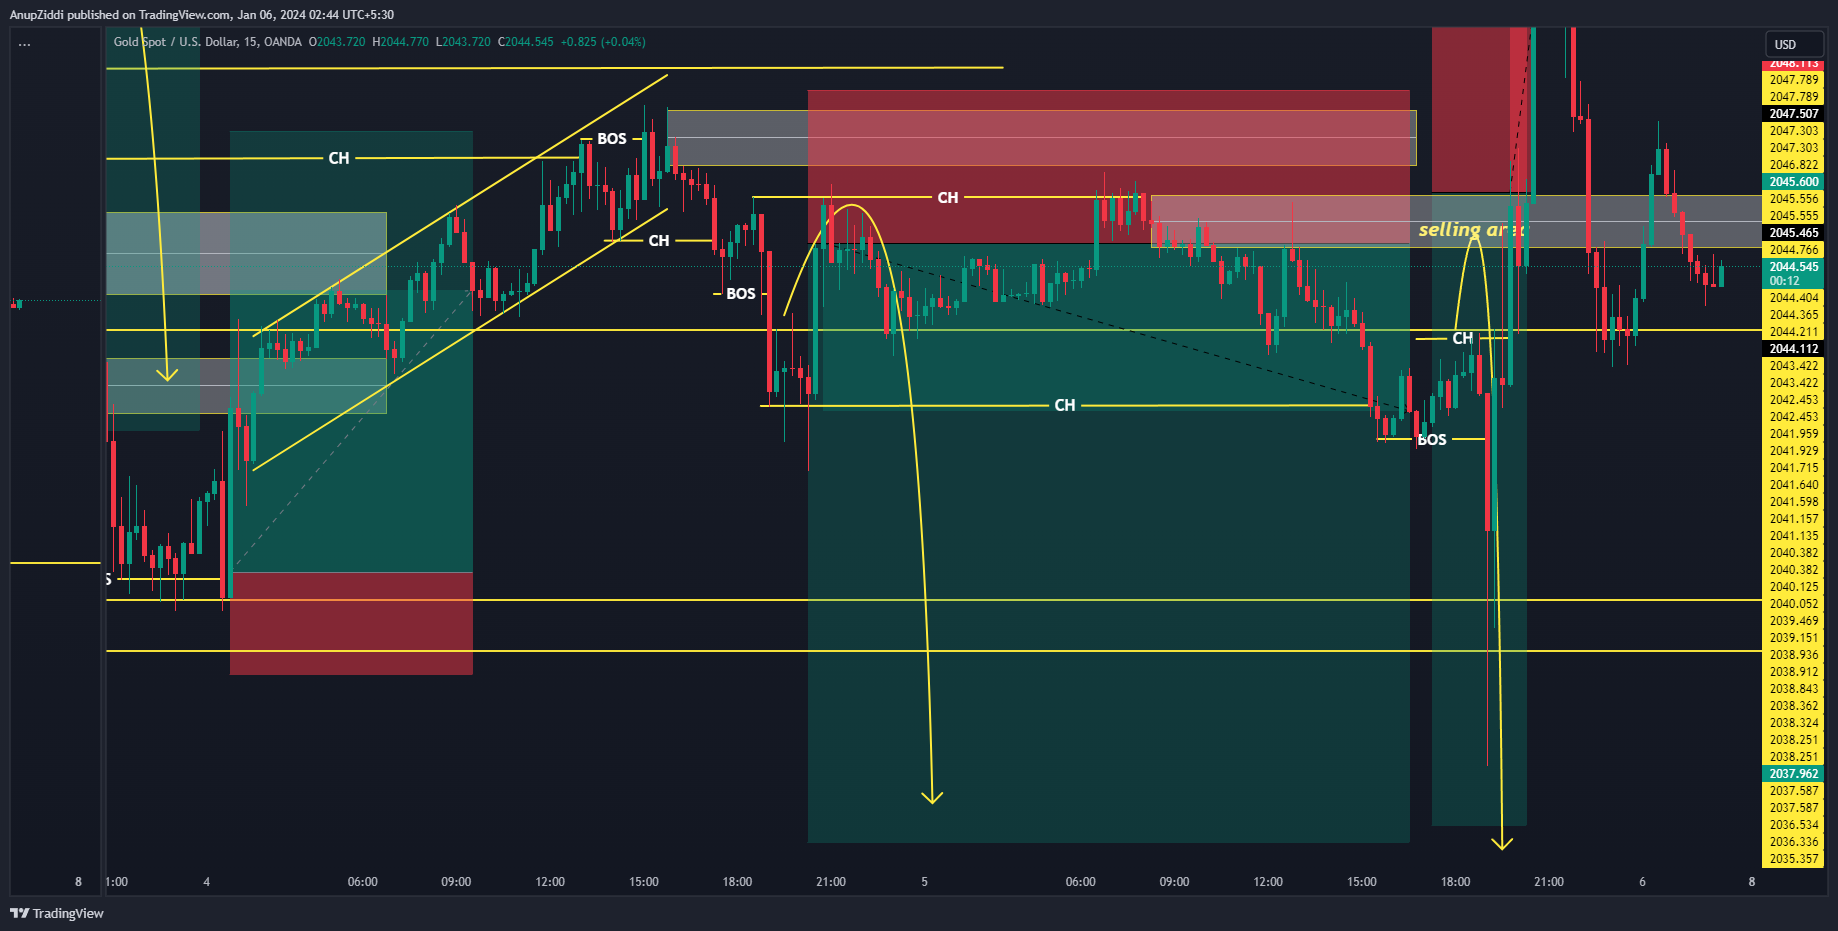Click the price label 2038.912

[1794, 672]
